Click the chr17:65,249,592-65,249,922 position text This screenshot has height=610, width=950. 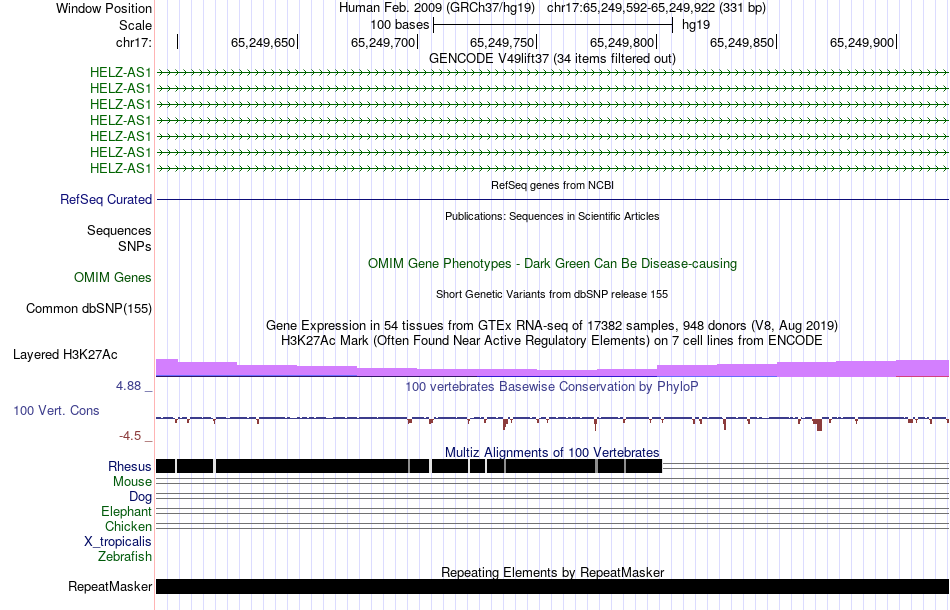click(x=656, y=8)
